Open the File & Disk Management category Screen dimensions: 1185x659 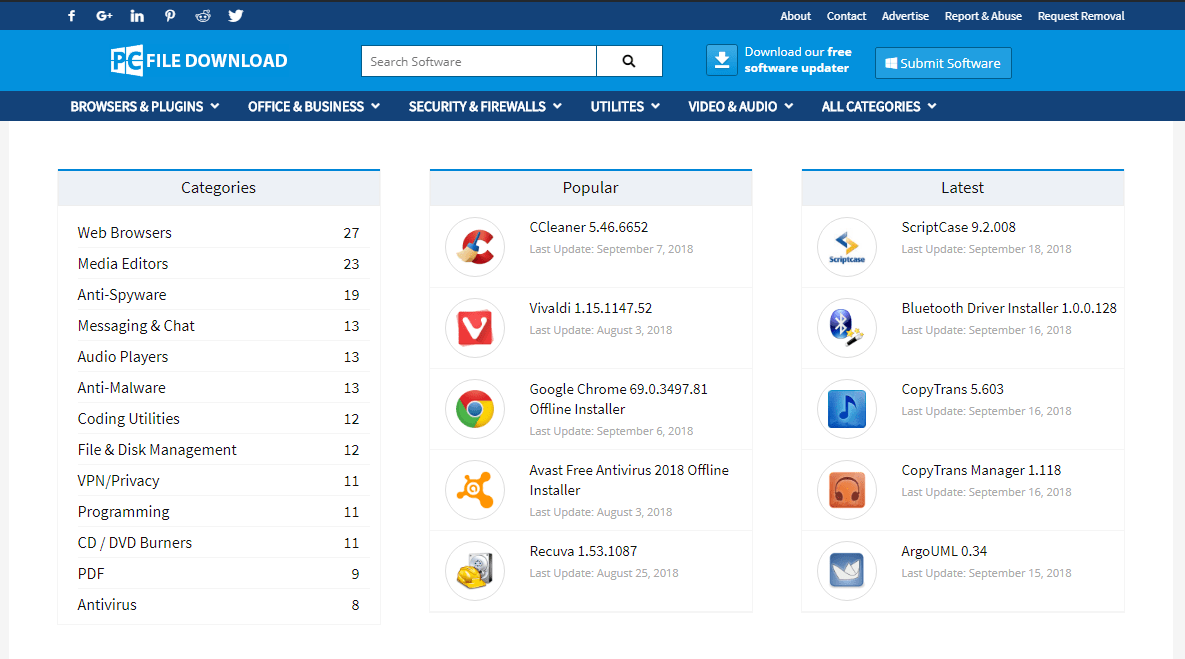point(157,450)
